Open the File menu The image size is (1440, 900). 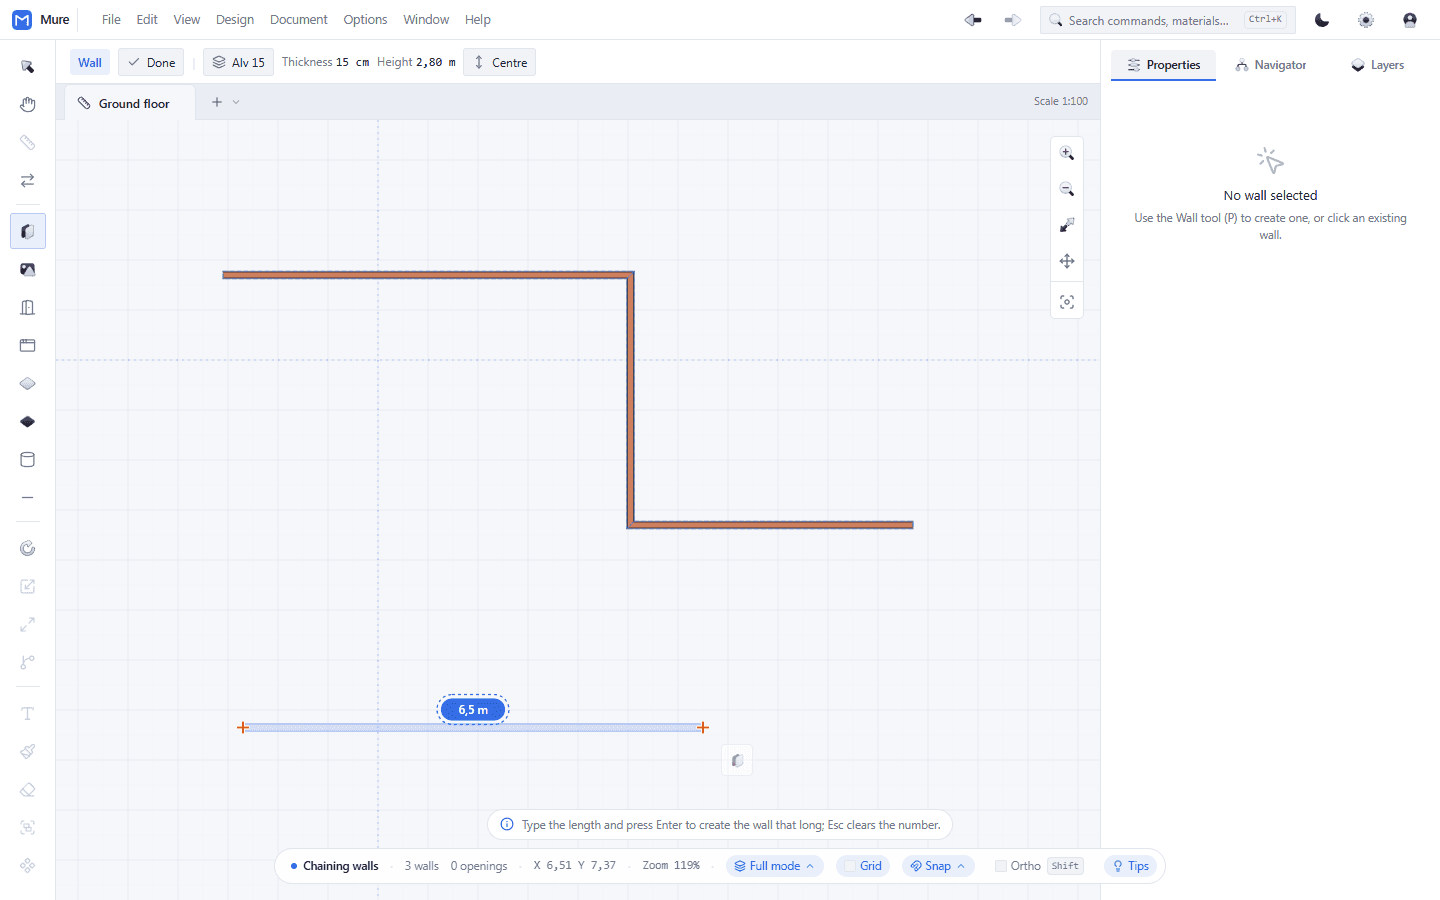coord(111,20)
